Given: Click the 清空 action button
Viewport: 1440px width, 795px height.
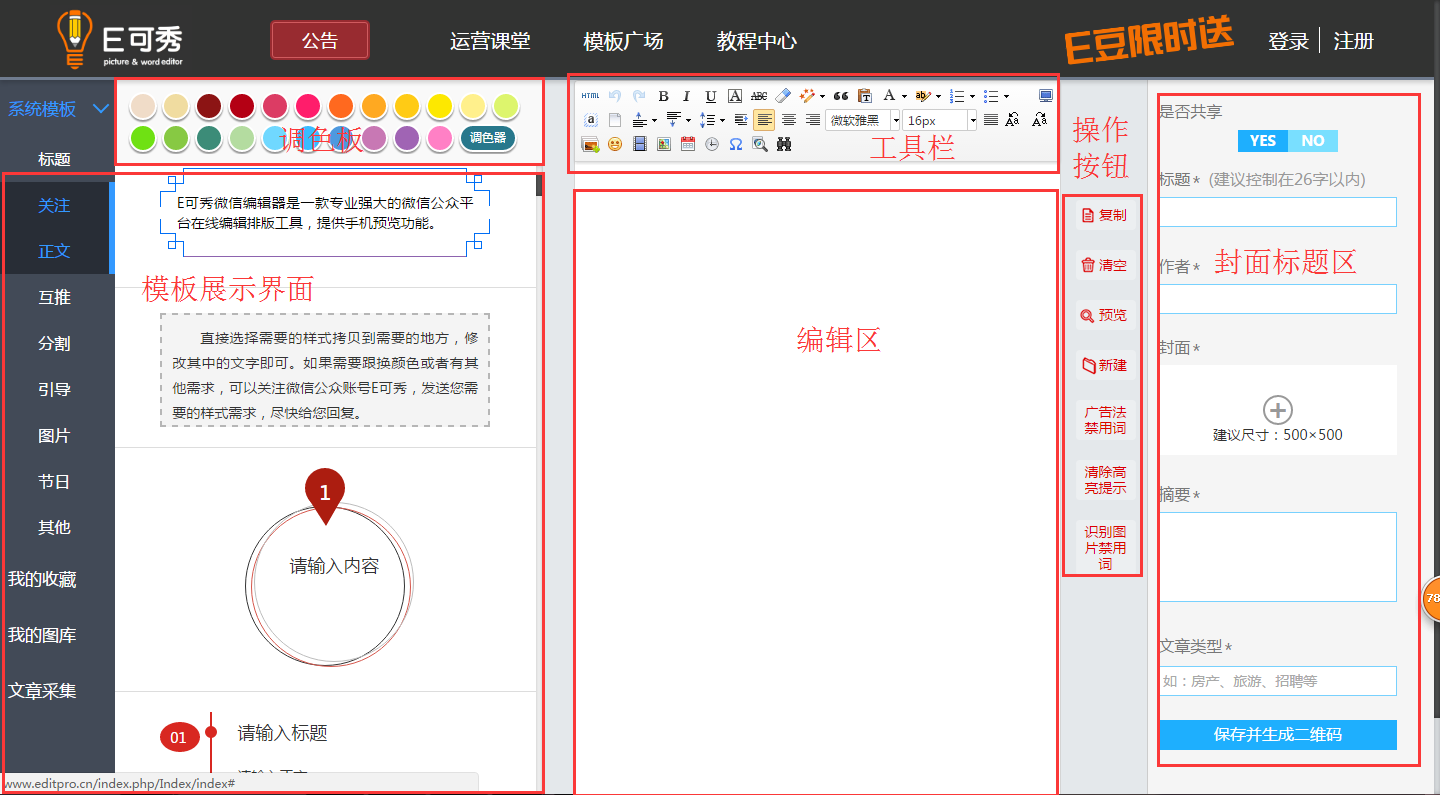Looking at the screenshot, I should click(x=1104, y=265).
